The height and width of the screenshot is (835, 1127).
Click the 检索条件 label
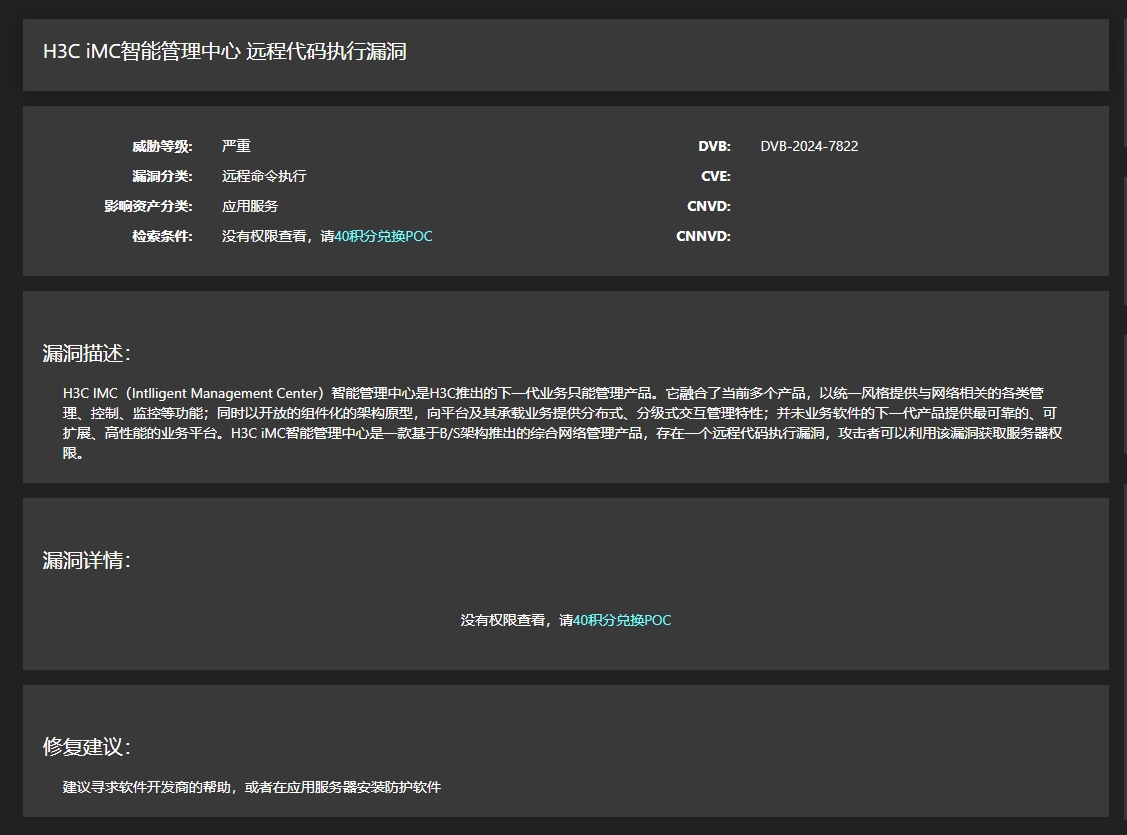(x=162, y=236)
